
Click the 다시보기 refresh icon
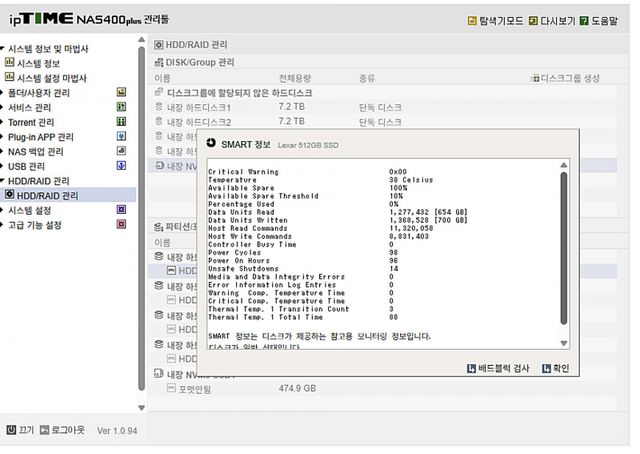534,20
